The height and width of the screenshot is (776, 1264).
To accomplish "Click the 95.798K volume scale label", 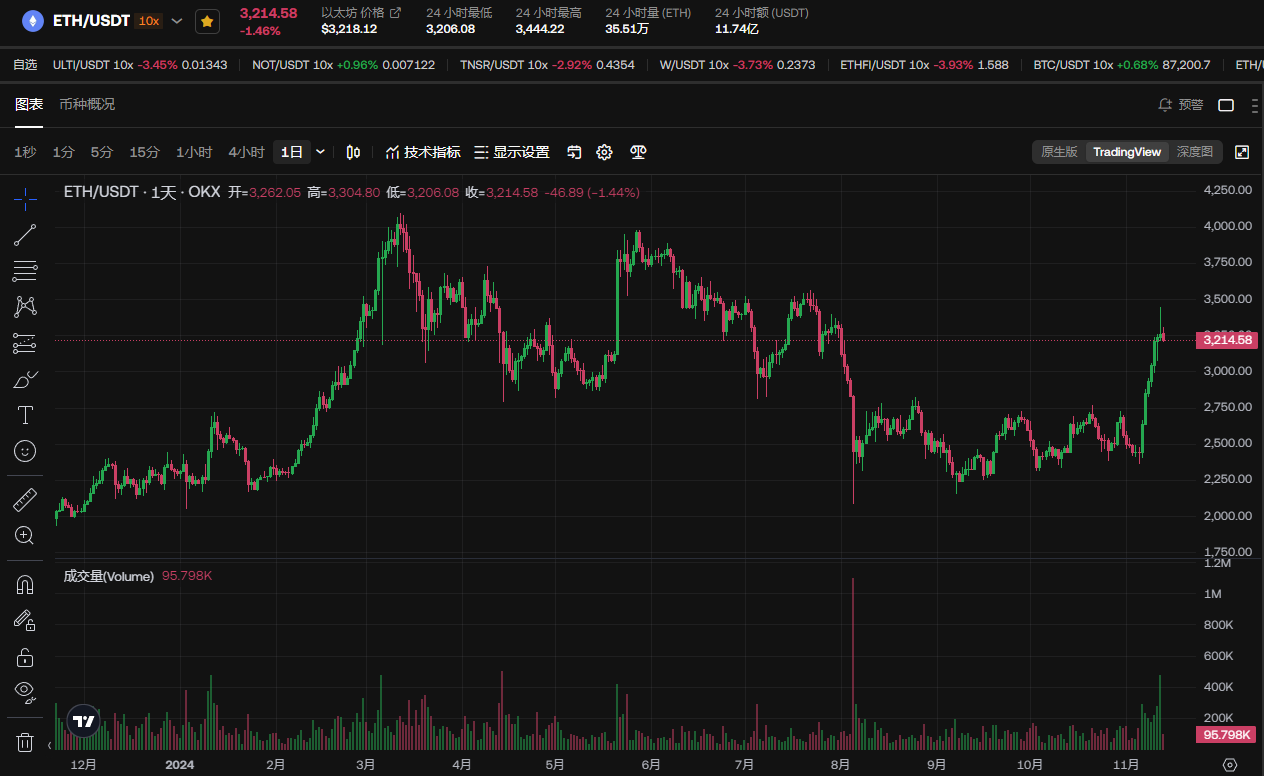I will 1227,735.
